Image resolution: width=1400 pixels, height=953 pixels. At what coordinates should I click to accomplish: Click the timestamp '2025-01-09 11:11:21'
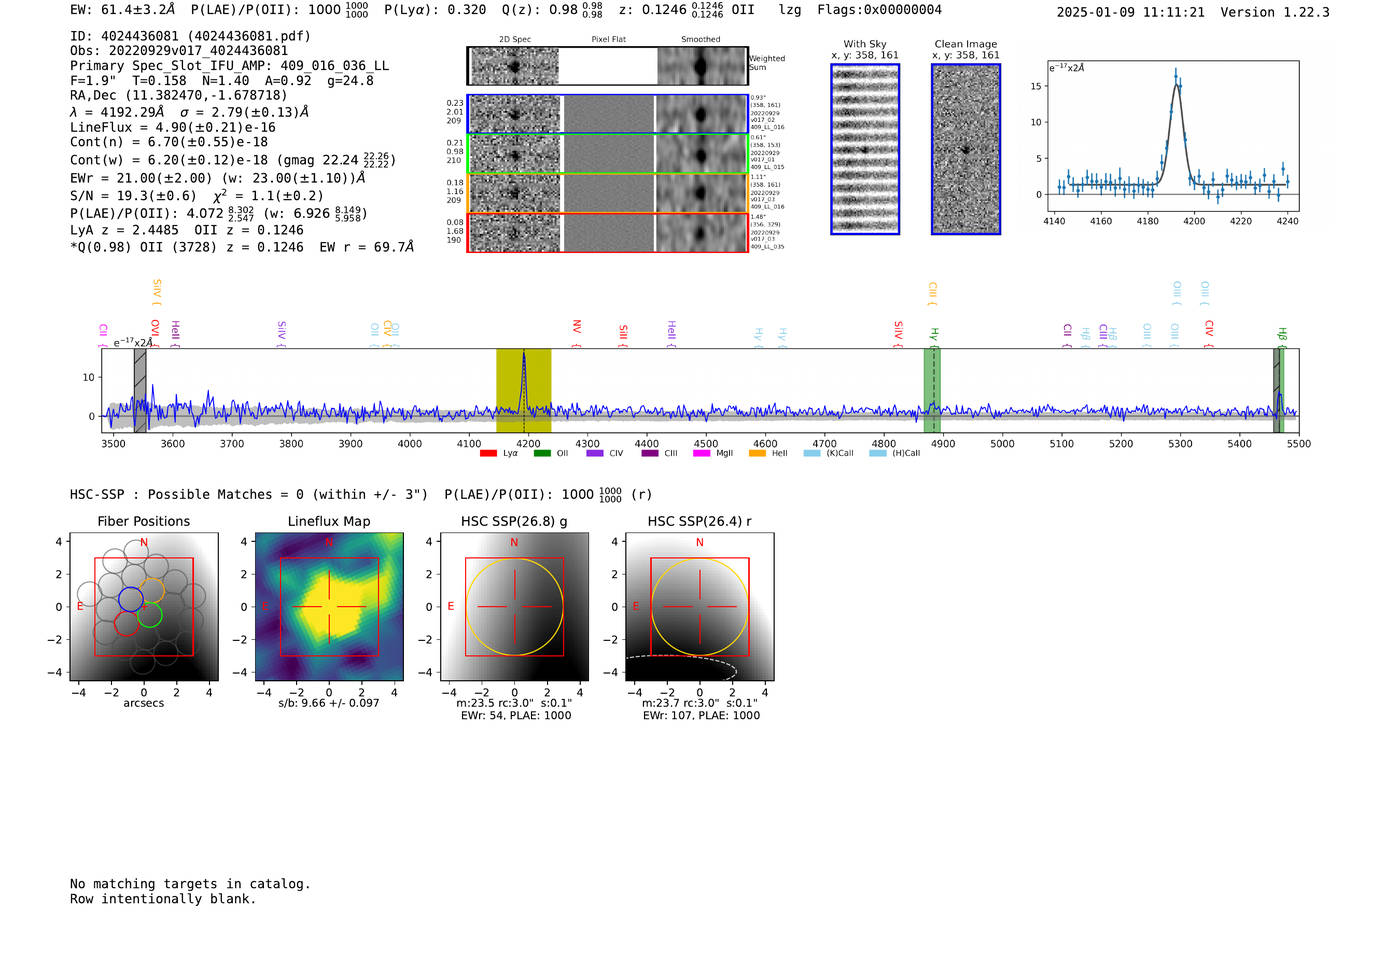tap(1131, 12)
